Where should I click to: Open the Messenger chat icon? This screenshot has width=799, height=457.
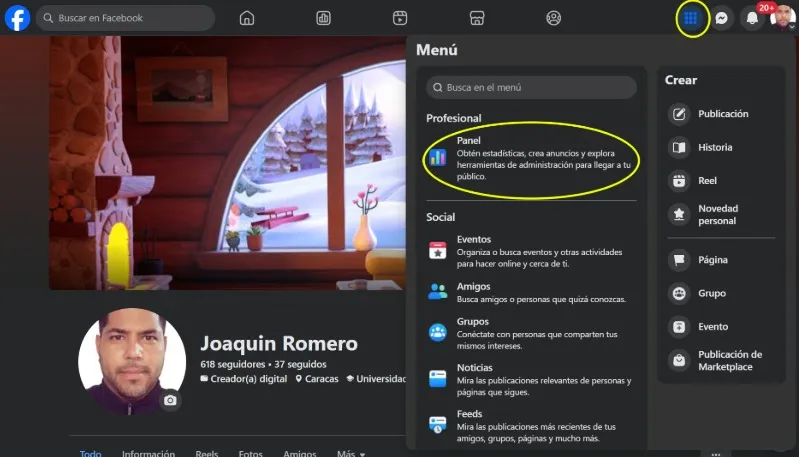(x=721, y=18)
